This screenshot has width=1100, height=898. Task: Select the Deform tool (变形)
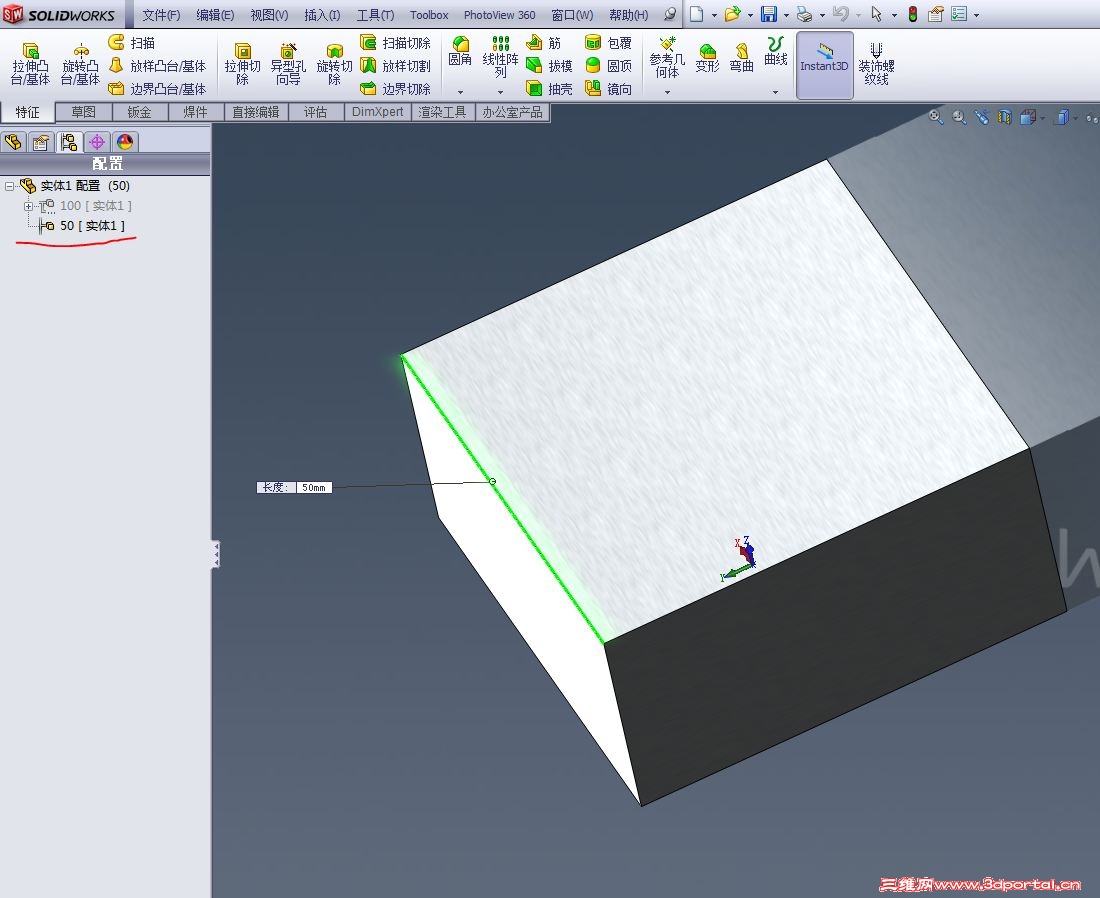pyautogui.click(x=707, y=58)
